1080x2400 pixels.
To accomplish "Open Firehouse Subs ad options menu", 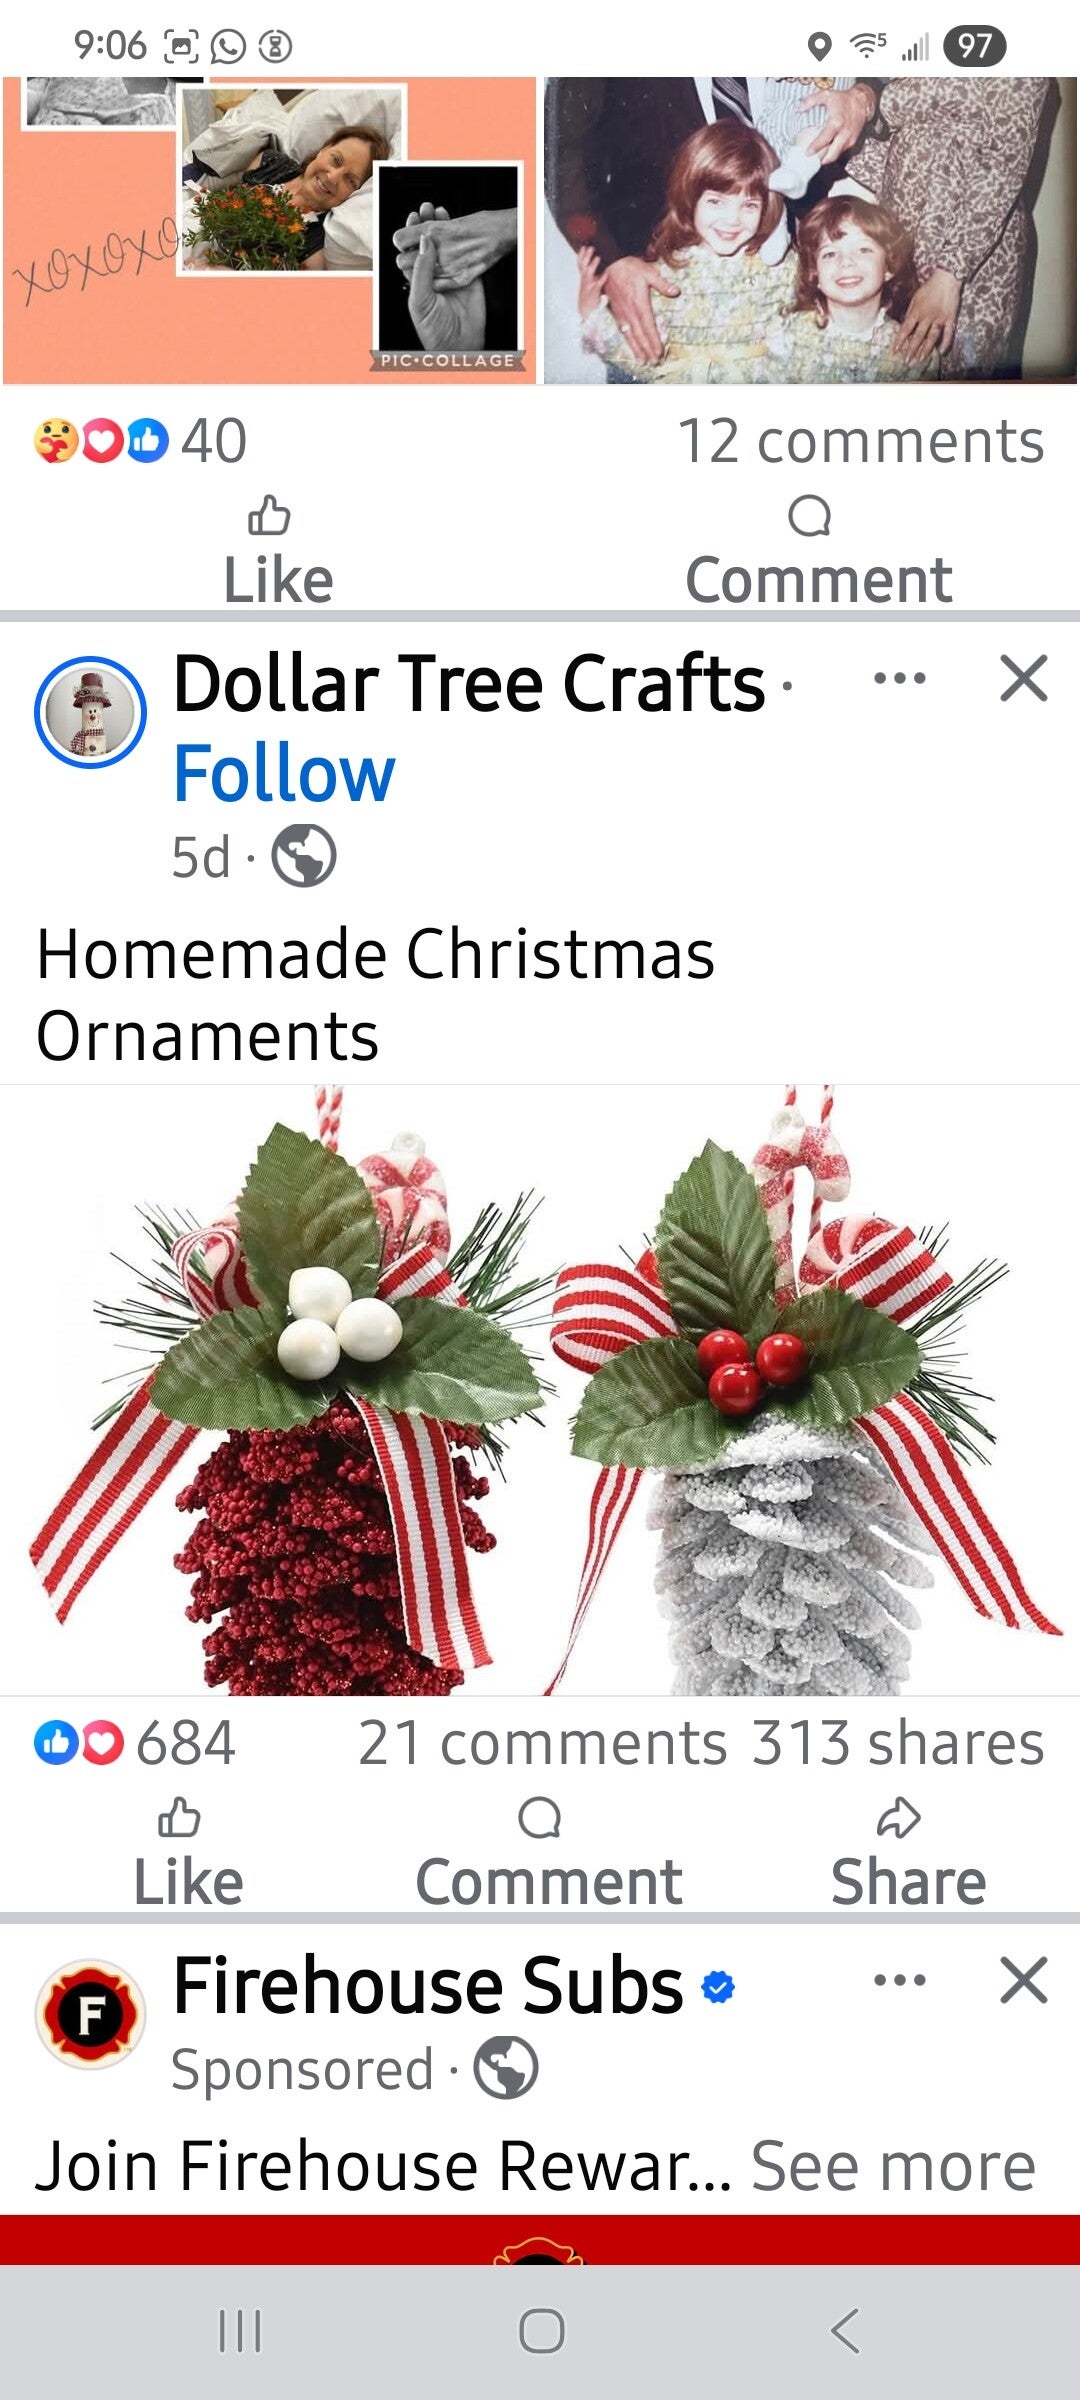I will click(899, 1980).
